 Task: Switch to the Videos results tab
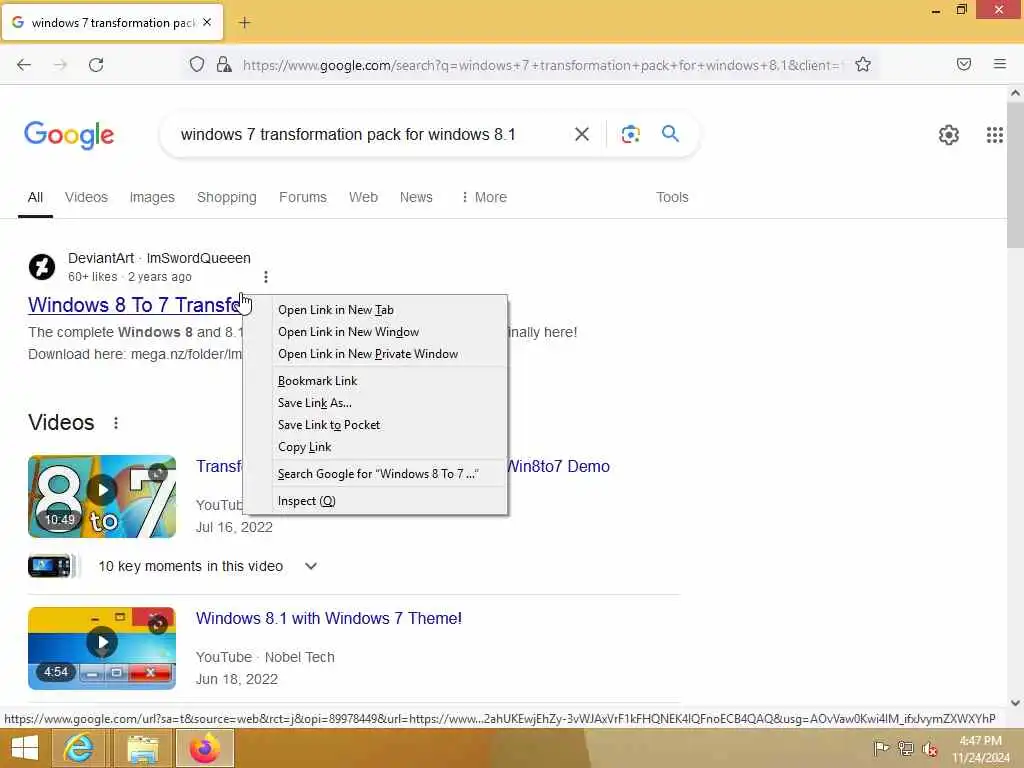[86, 197]
